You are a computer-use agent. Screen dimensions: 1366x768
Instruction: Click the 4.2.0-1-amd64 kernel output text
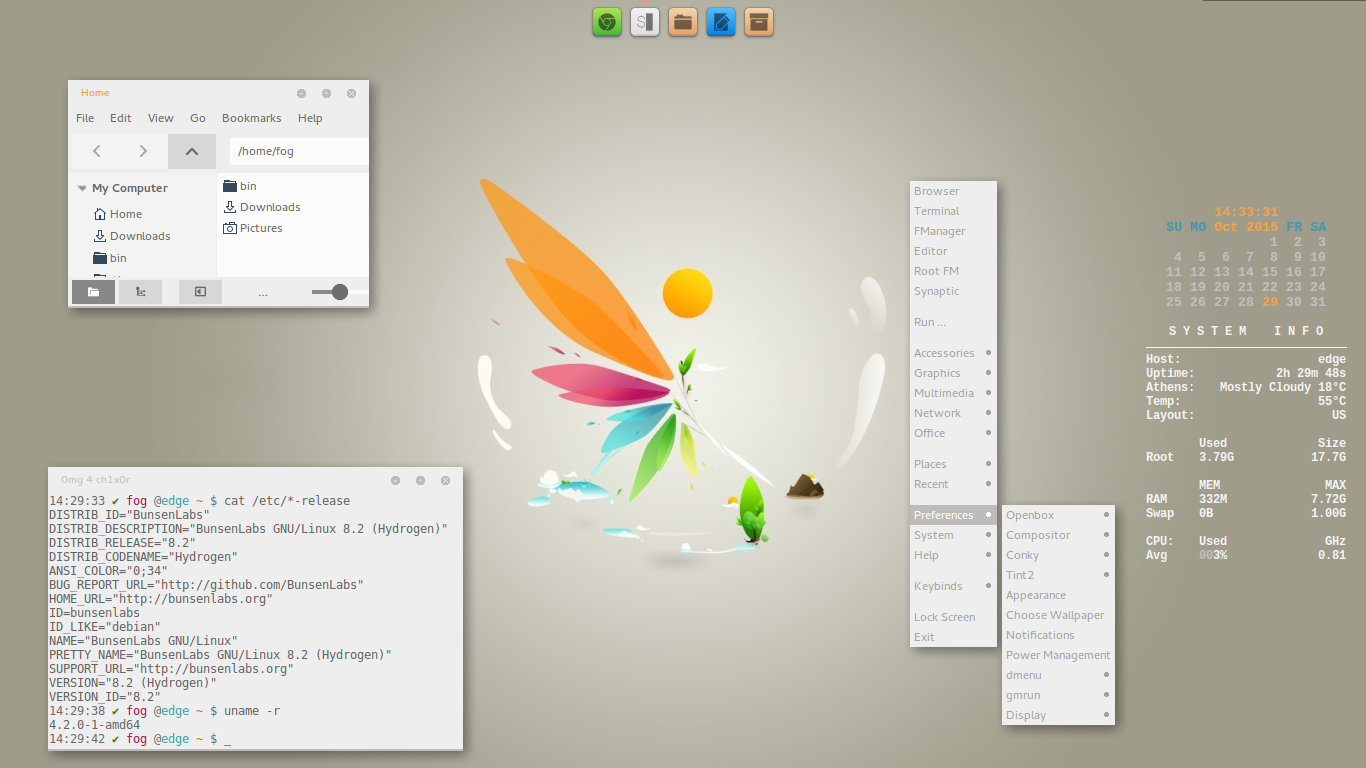pos(95,725)
